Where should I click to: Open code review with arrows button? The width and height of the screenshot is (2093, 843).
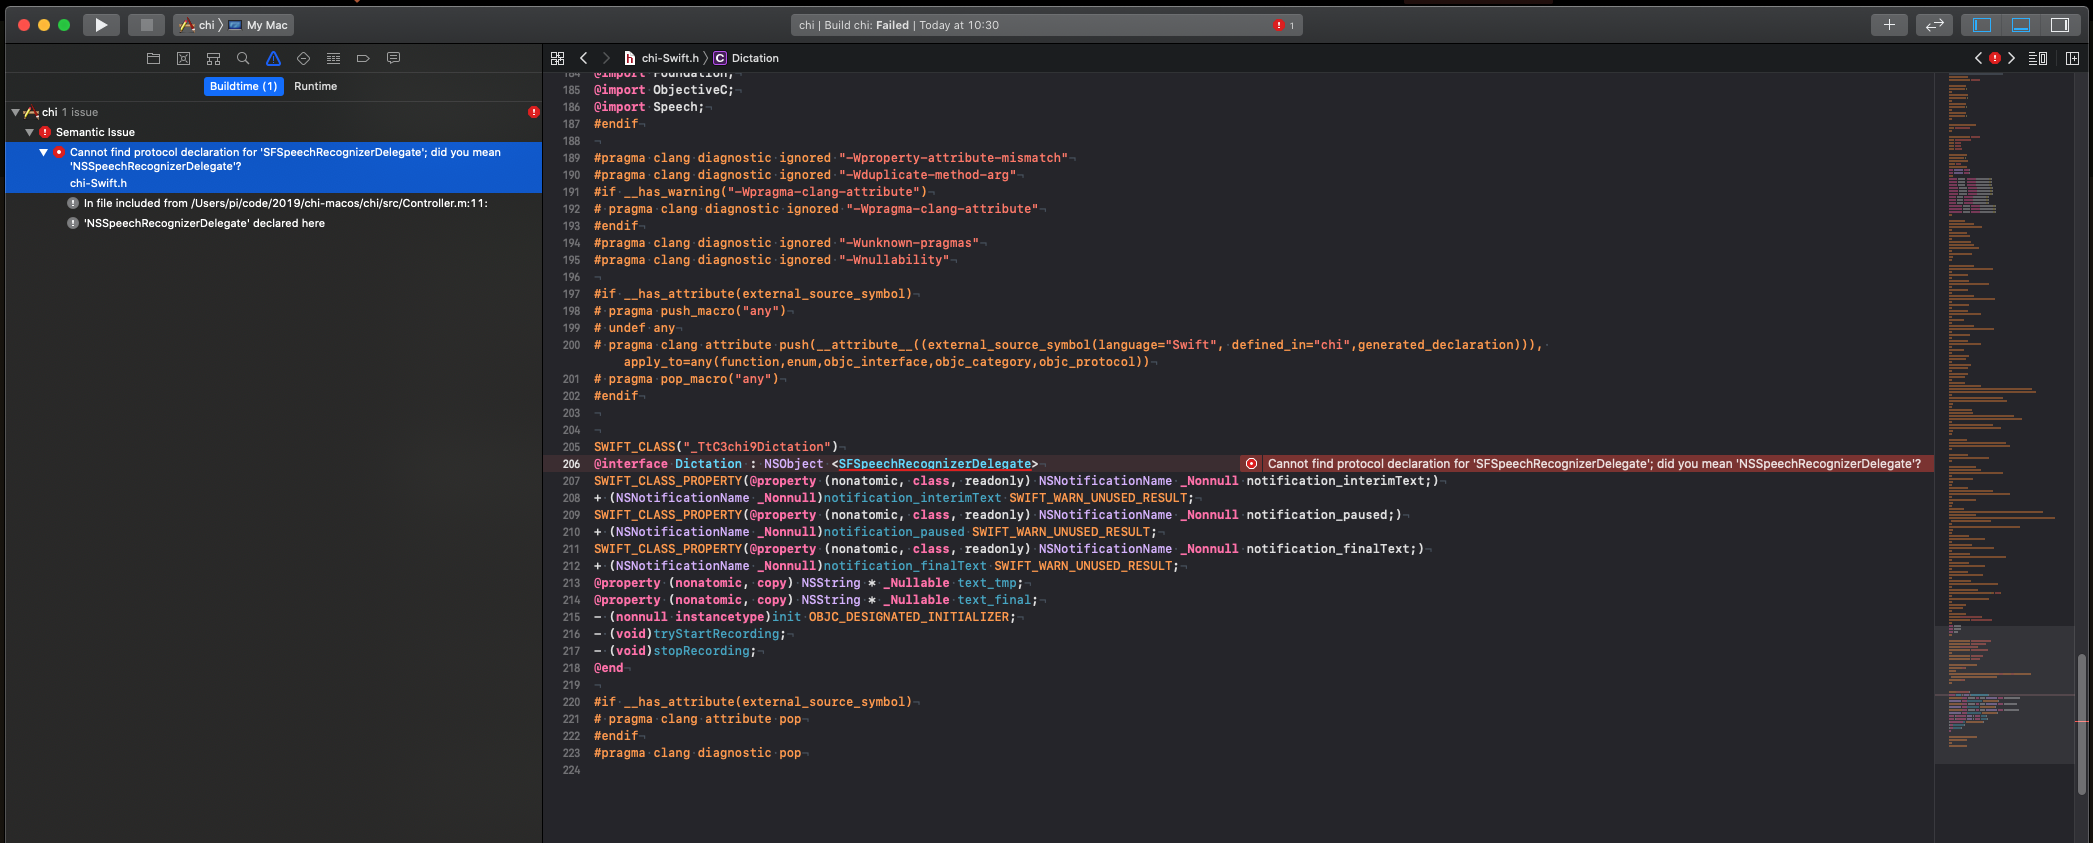pos(1934,25)
